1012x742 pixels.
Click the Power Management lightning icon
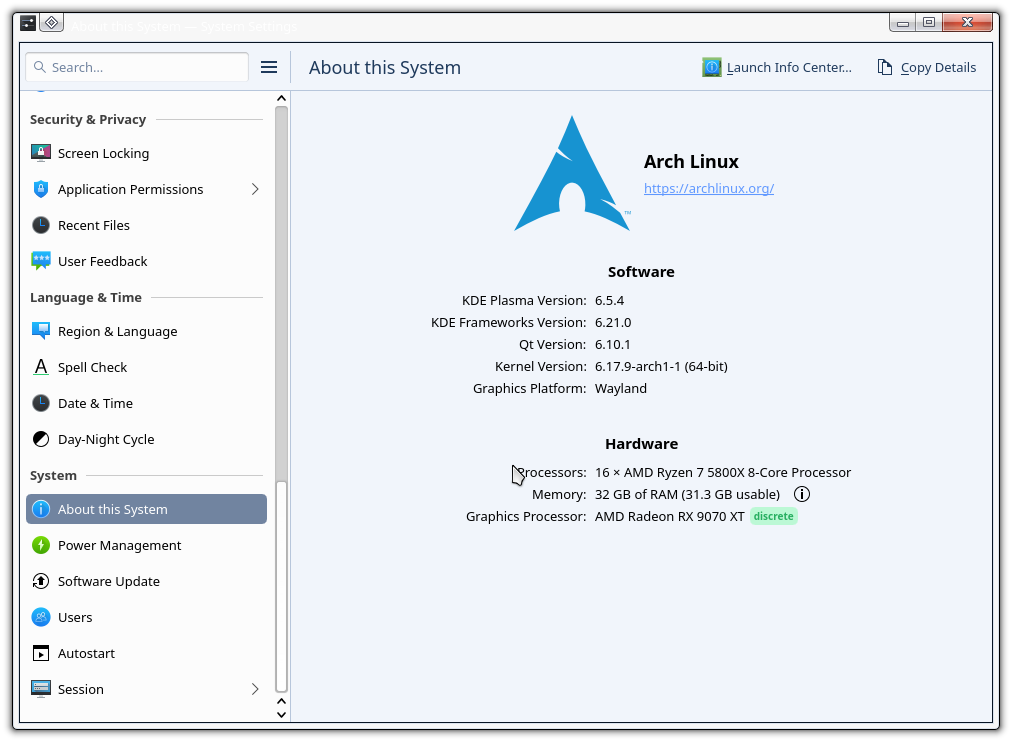[x=41, y=545]
